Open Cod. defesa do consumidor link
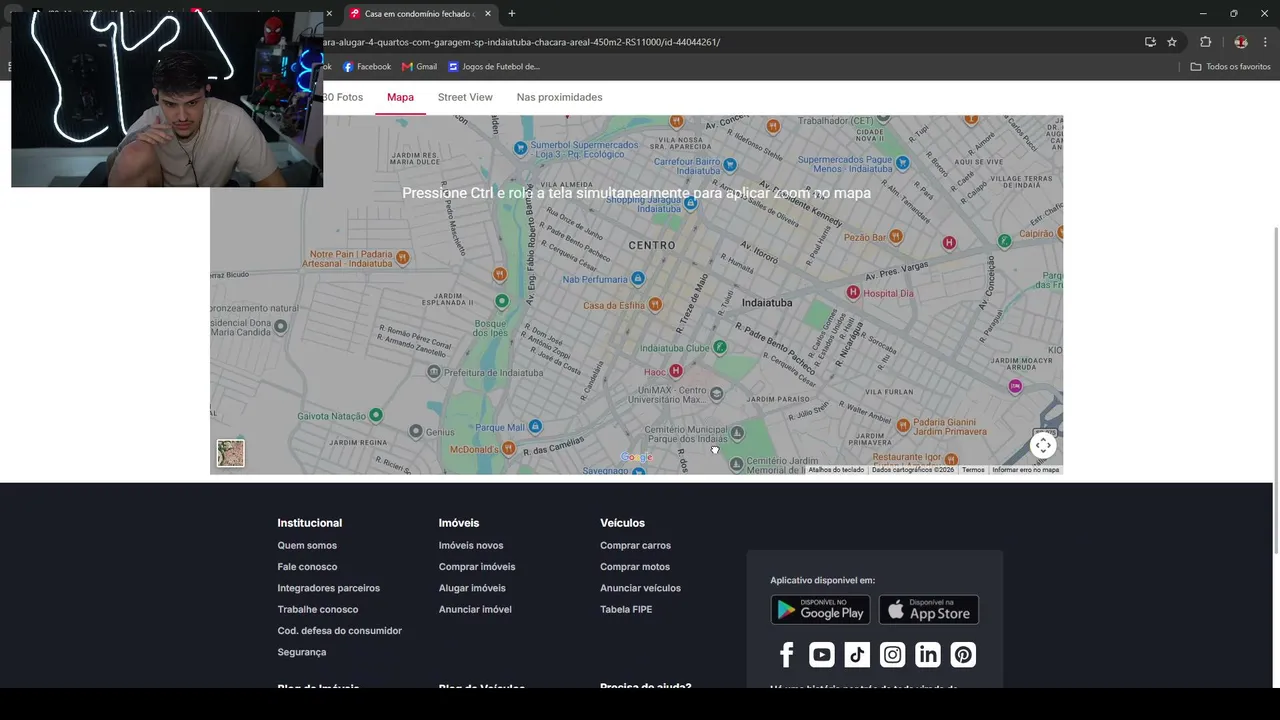This screenshot has width=1280, height=720. coord(339,631)
